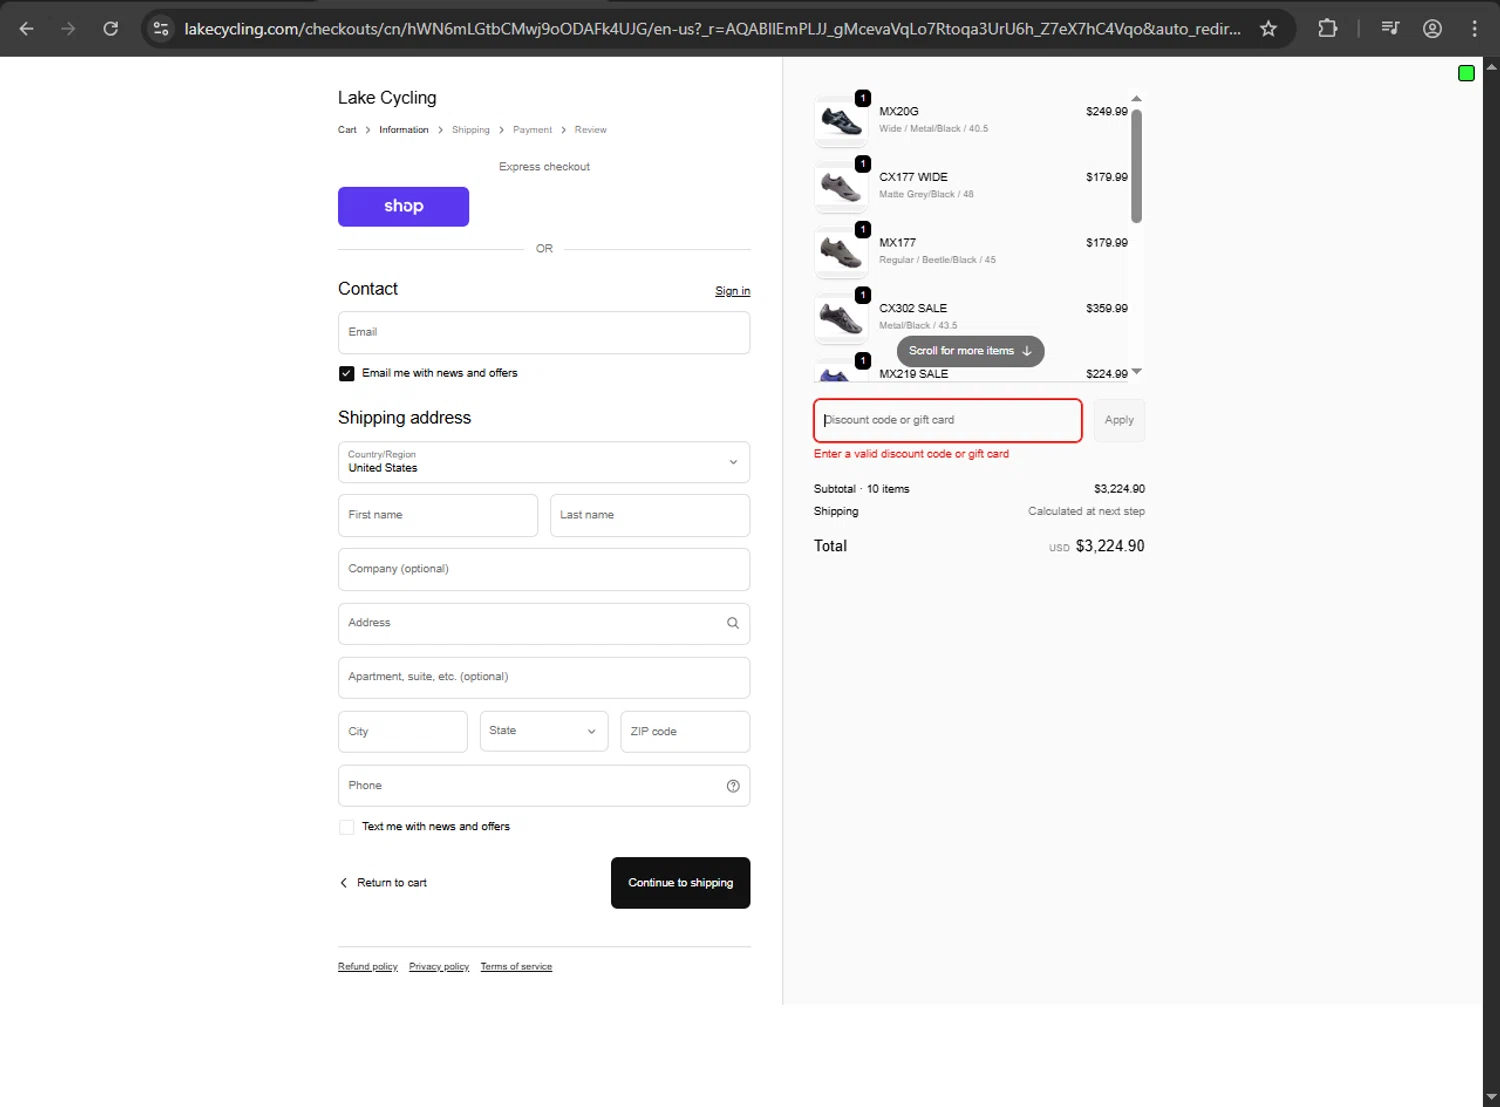Click the MX177 shoe thumbnail
Screen dimensions: 1500x1107
841,252
